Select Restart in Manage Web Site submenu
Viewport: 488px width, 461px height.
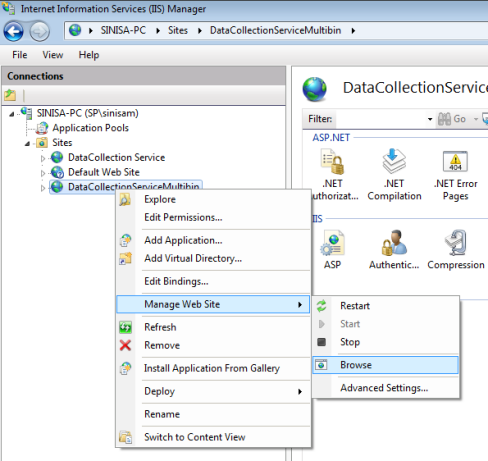coord(386,306)
